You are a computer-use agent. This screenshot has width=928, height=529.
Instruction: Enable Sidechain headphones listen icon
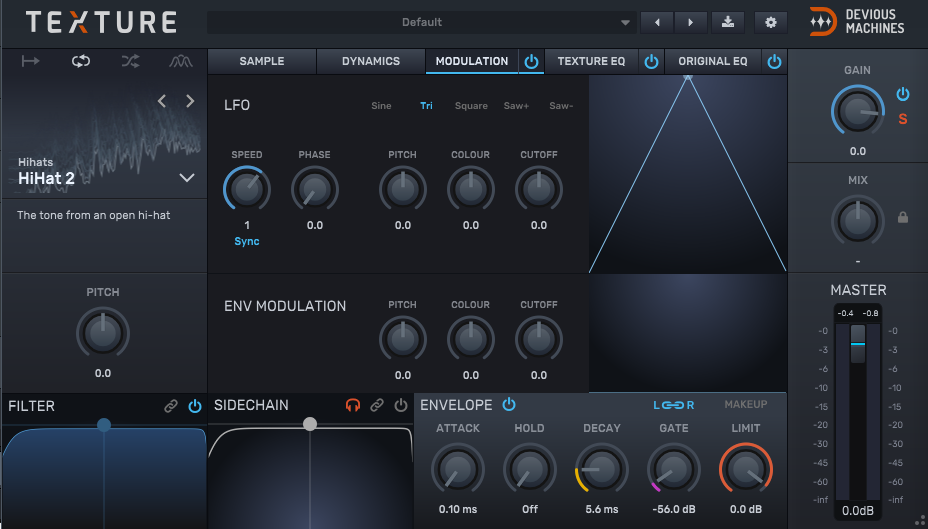353,405
